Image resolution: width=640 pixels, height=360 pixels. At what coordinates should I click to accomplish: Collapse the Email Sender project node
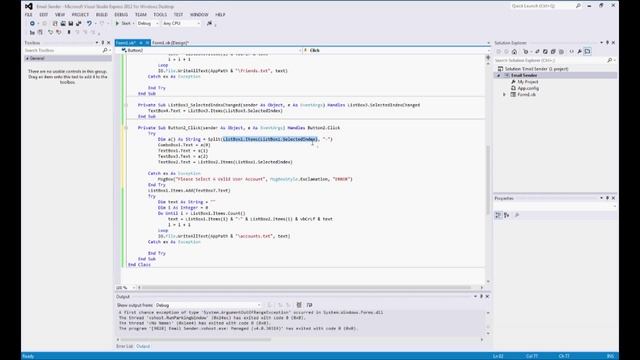coord(498,76)
